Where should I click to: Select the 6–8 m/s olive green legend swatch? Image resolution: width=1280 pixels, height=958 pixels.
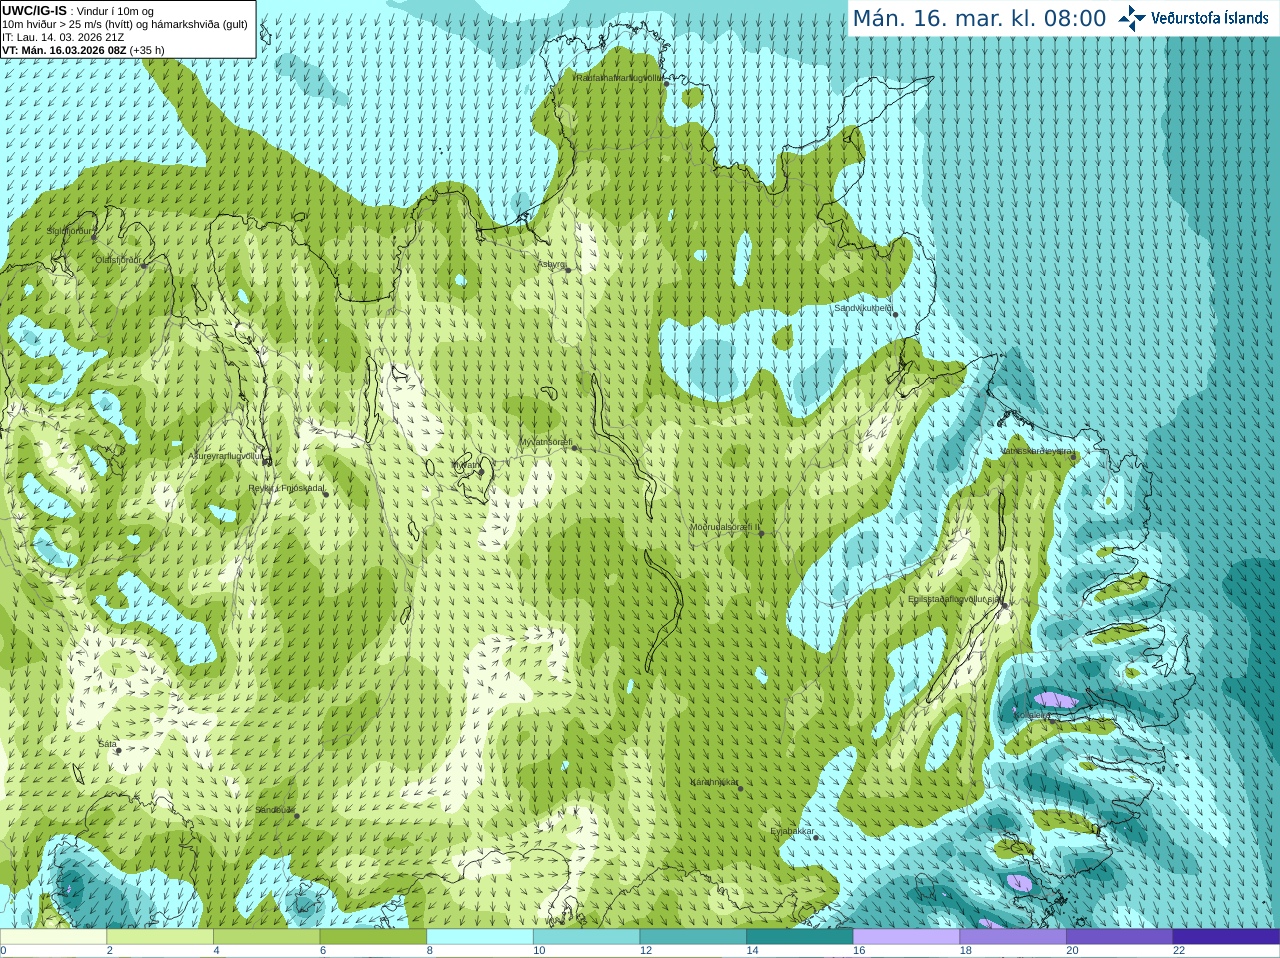click(373, 937)
